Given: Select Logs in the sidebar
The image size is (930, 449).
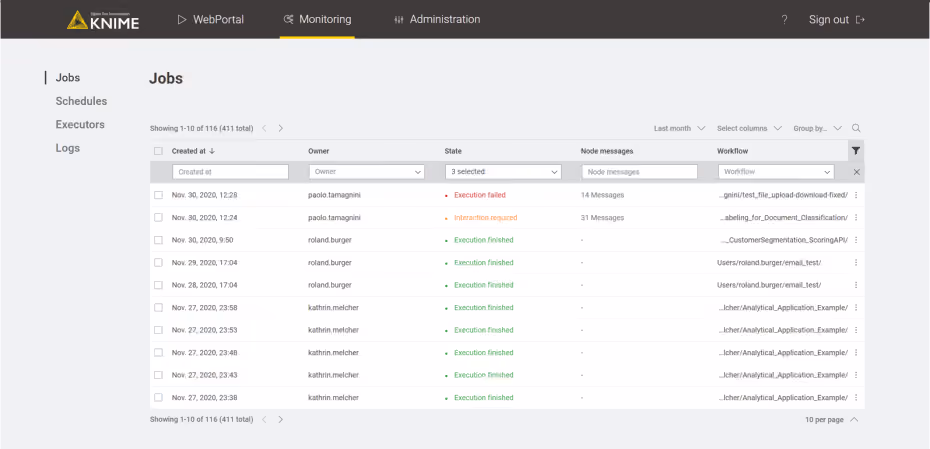Looking at the screenshot, I should (x=67, y=148).
